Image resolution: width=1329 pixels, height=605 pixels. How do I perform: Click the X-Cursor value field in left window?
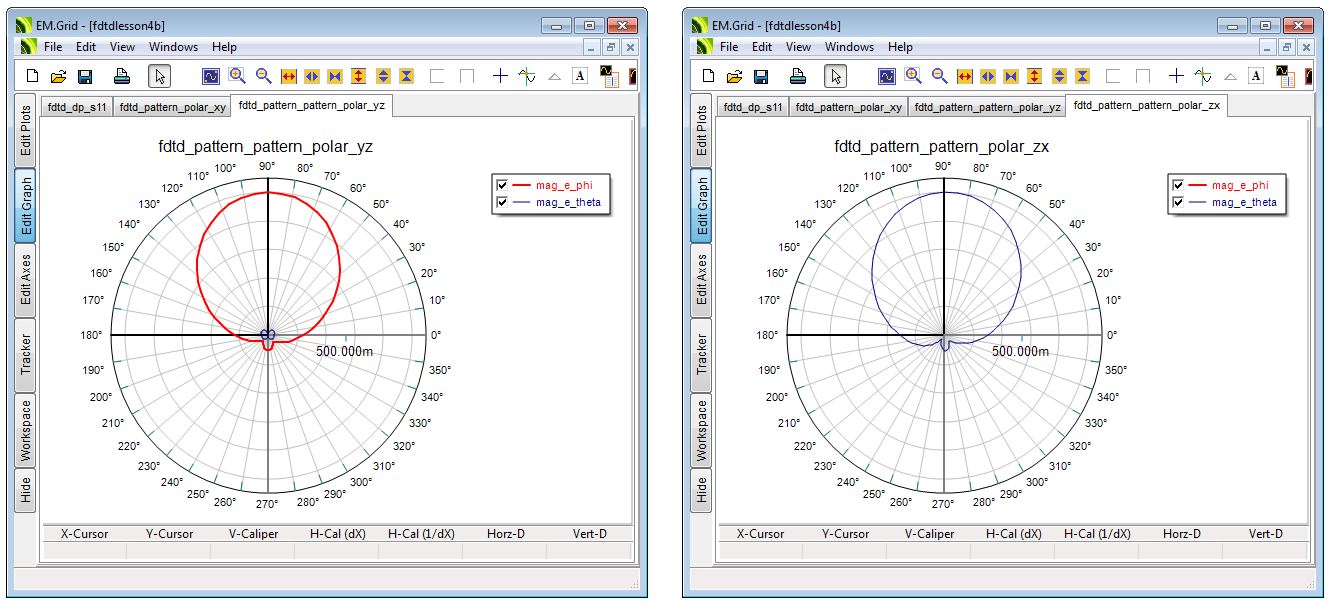click(83, 551)
